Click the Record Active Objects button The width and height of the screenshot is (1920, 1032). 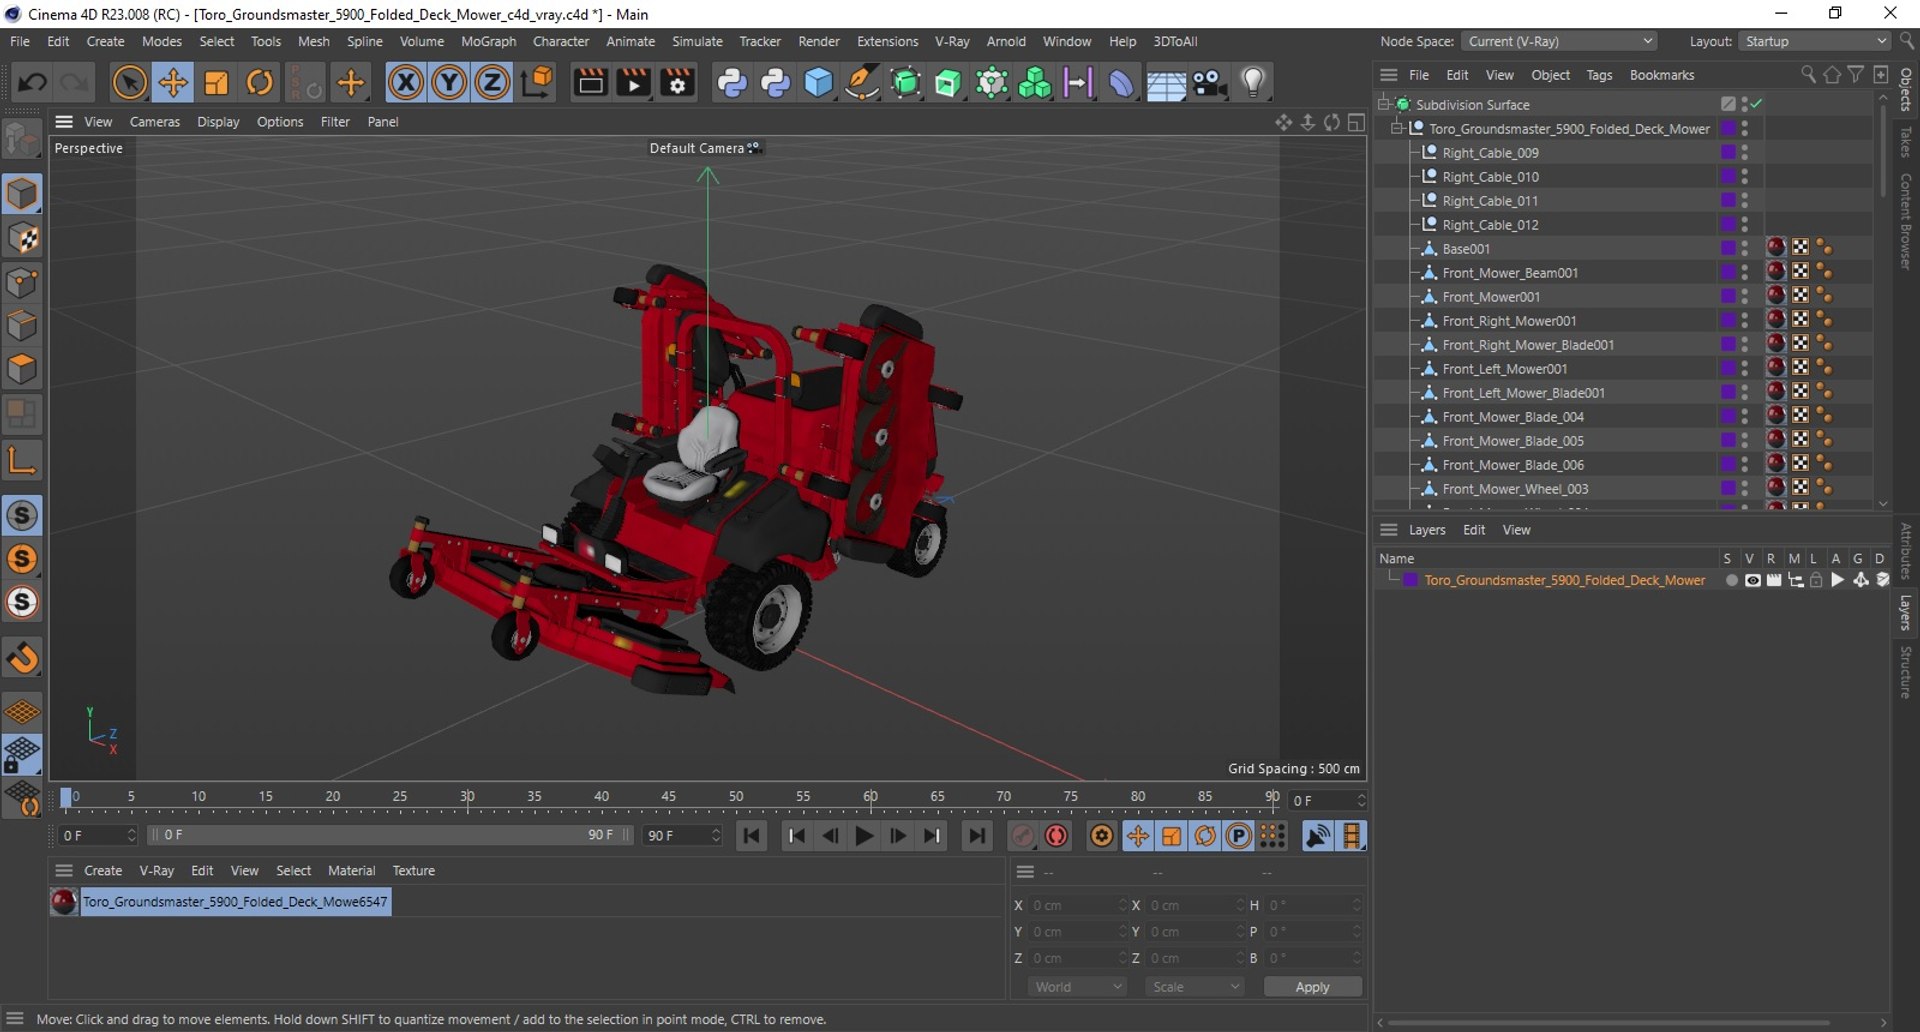point(1022,835)
